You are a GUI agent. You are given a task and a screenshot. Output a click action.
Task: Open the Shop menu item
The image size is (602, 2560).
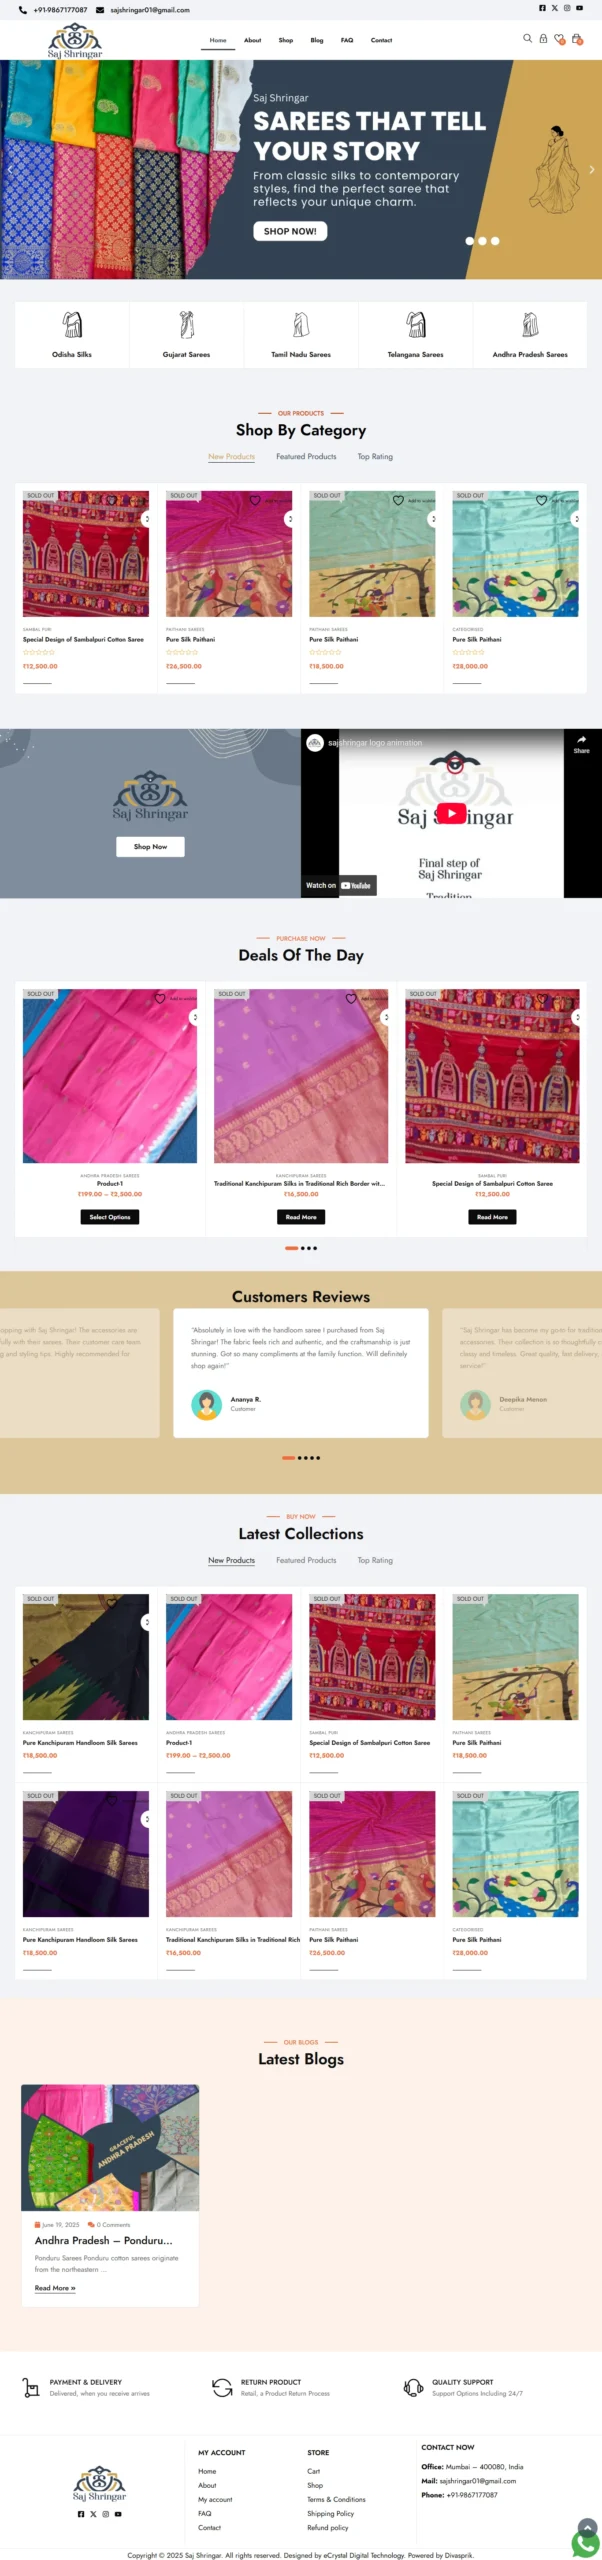coord(286,40)
